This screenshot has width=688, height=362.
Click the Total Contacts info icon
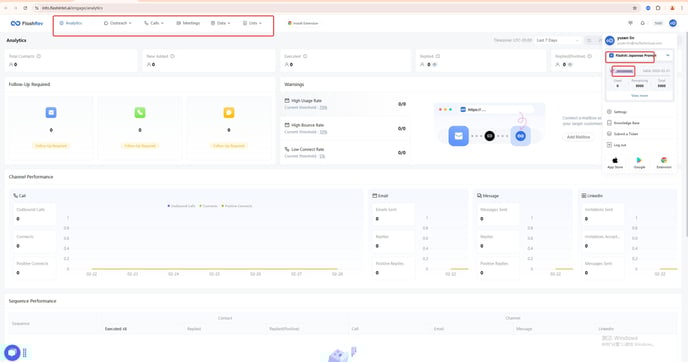pos(39,56)
